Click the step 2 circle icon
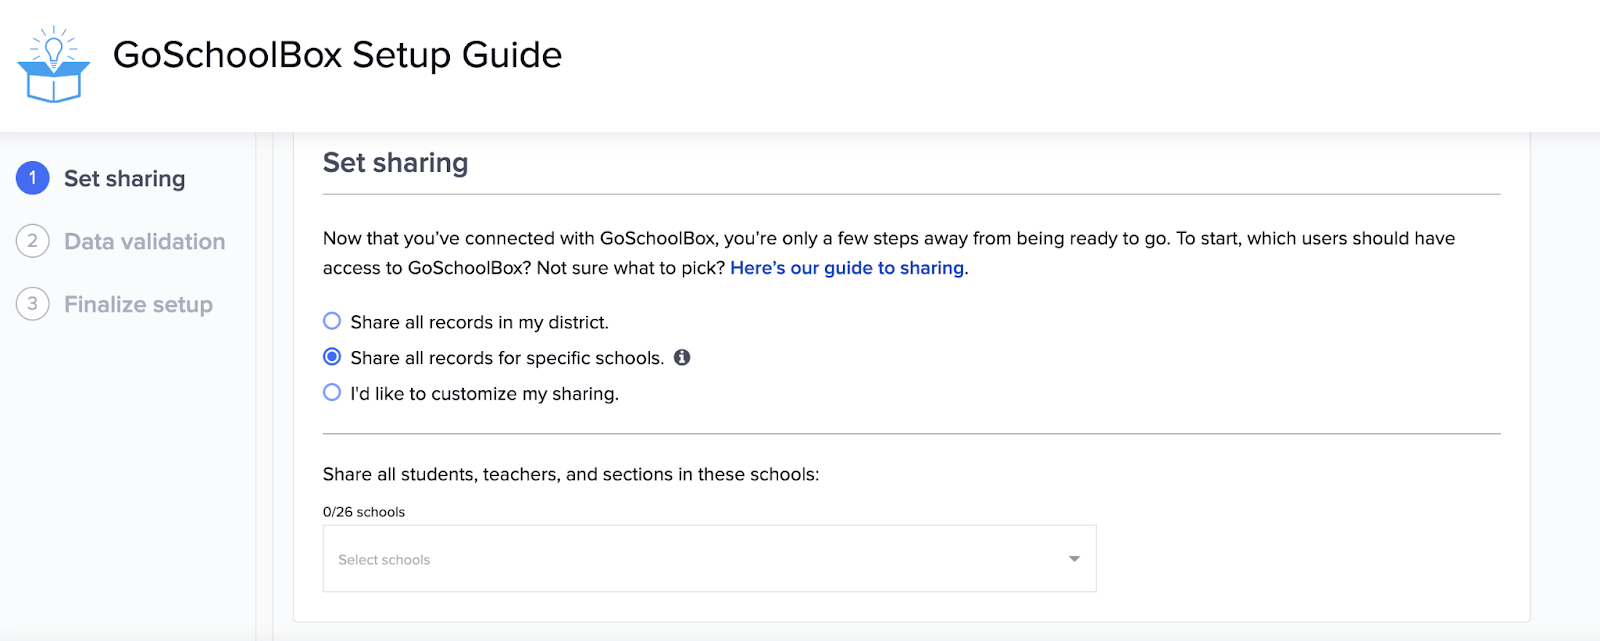This screenshot has height=641, width=1600. coord(33,241)
